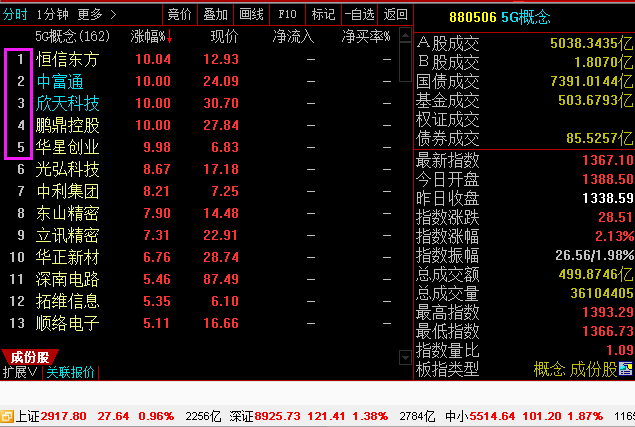
Task: Click the scroll up arrow of stock list
Action: [405, 35]
